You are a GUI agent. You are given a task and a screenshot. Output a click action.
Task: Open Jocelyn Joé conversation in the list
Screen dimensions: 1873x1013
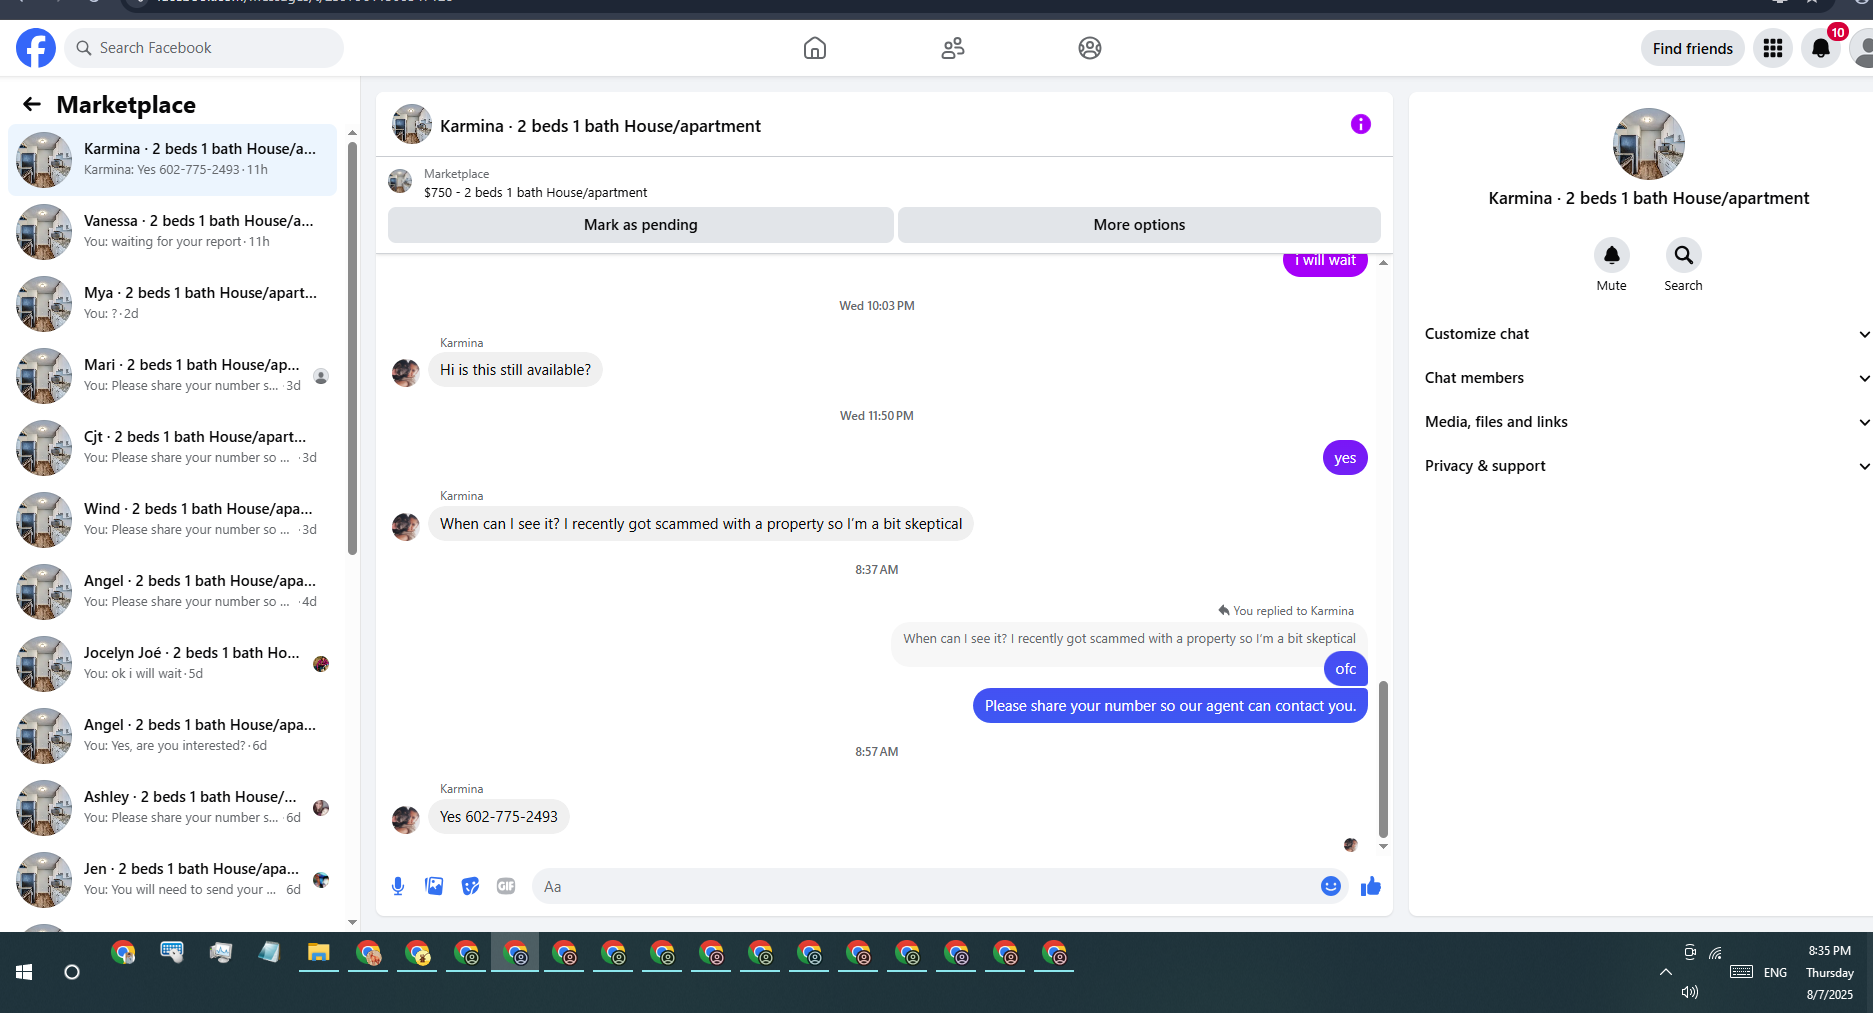(172, 664)
